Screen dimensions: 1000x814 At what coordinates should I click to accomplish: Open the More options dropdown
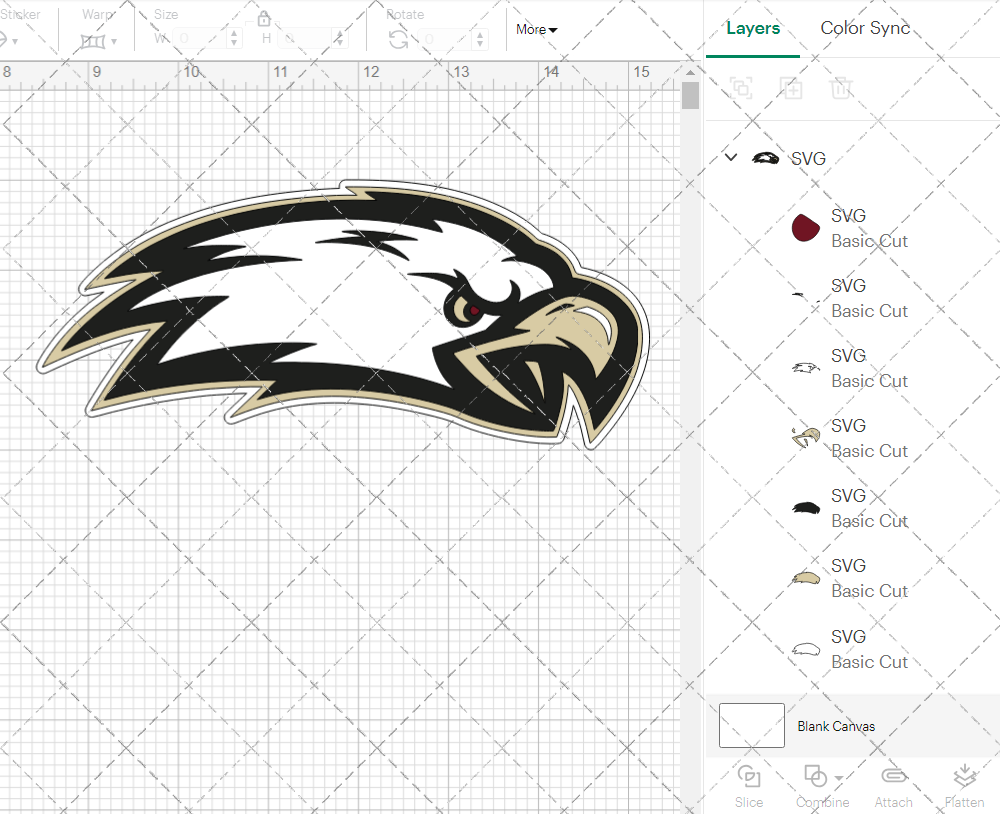click(536, 30)
